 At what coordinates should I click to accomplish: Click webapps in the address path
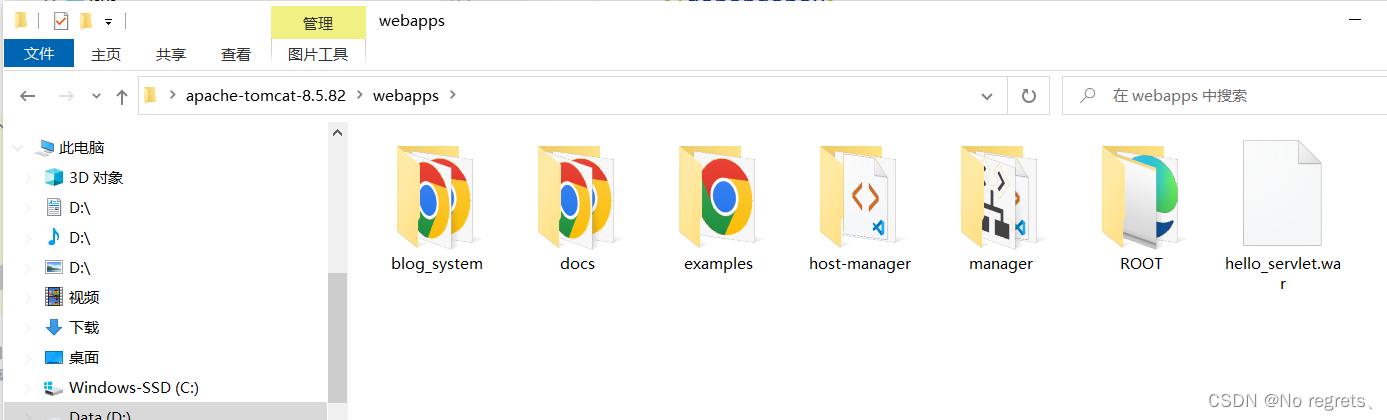406,96
